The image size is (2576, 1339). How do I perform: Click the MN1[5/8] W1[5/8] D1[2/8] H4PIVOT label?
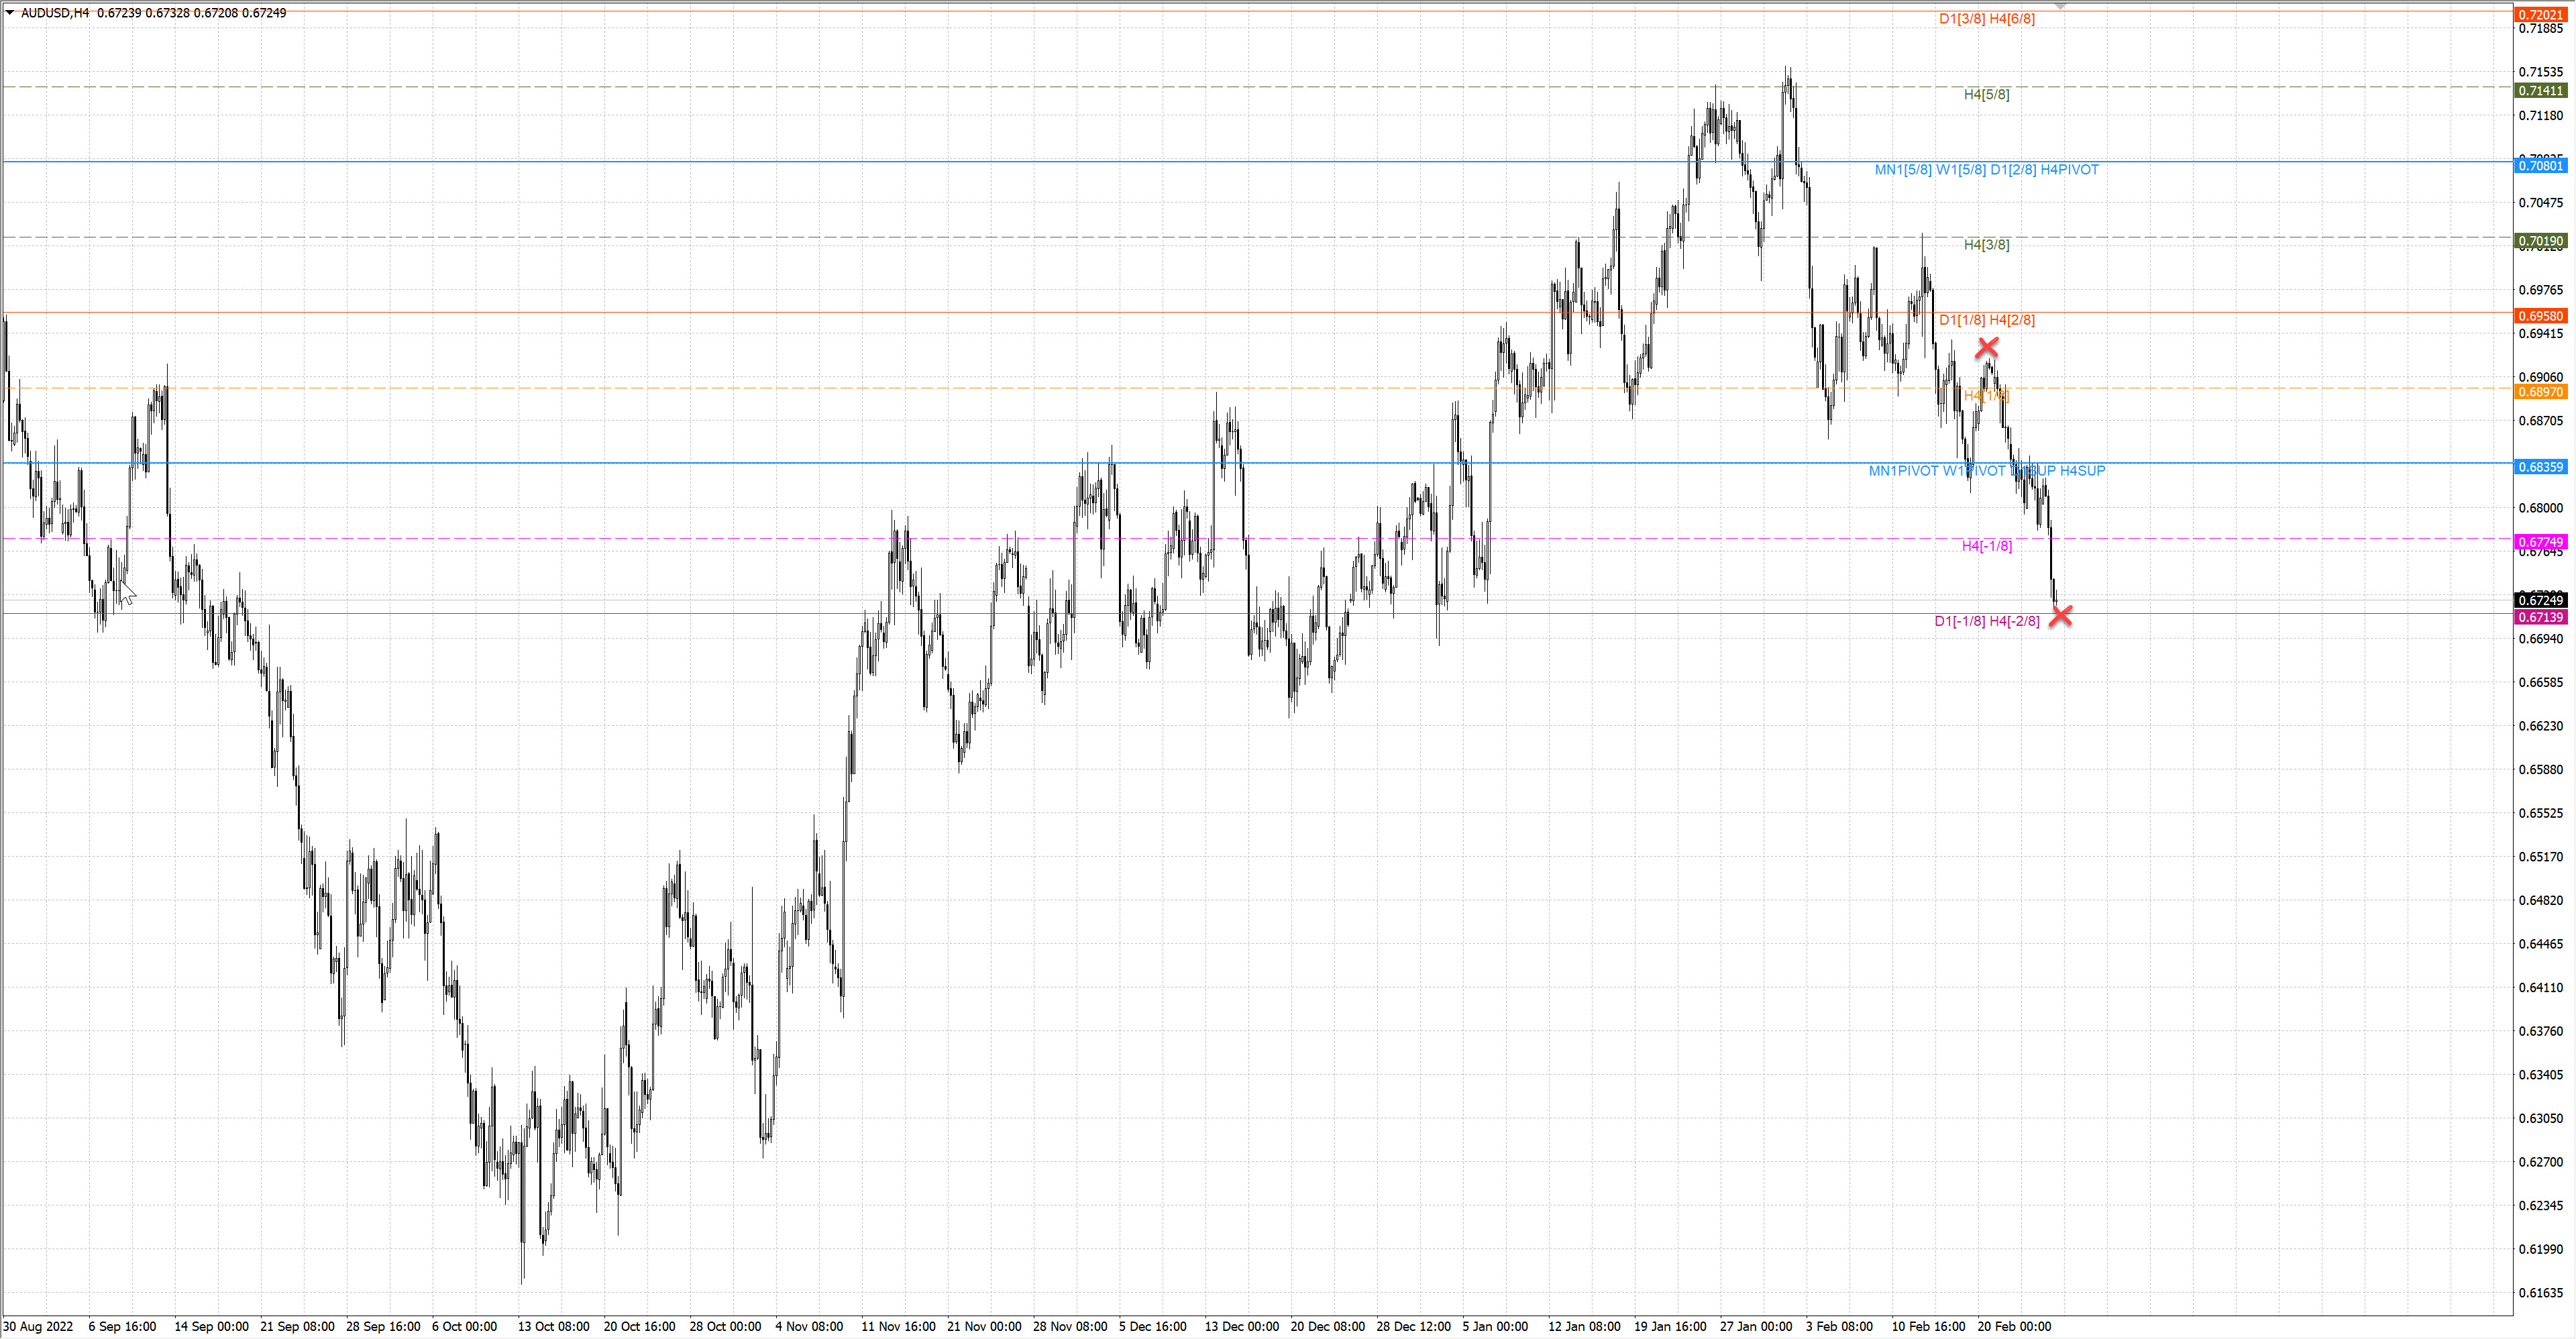coord(1986,170)
